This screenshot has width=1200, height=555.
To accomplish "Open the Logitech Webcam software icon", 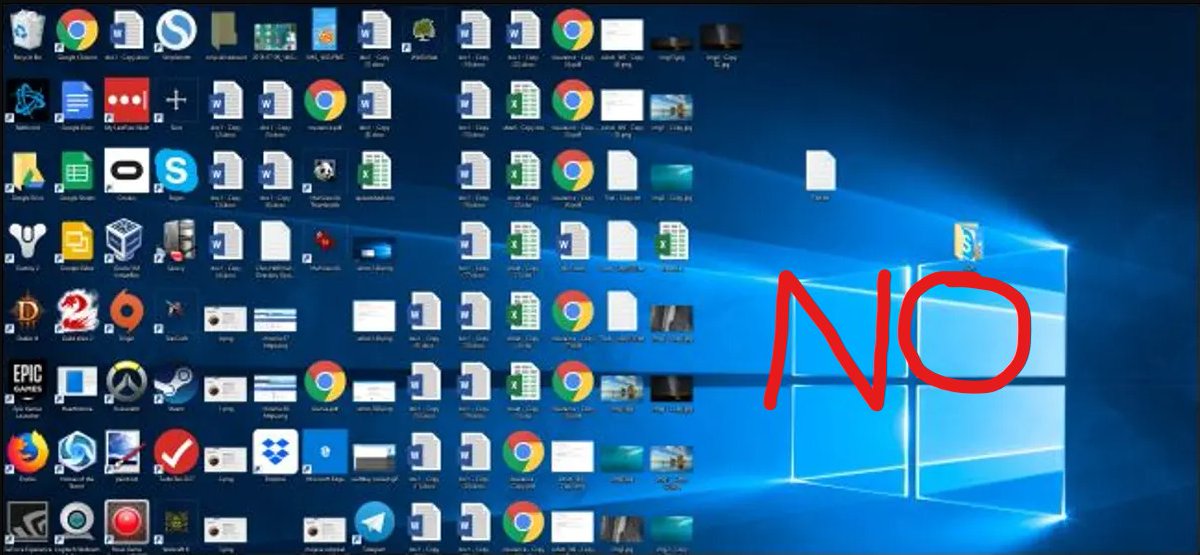I will 76,522.
